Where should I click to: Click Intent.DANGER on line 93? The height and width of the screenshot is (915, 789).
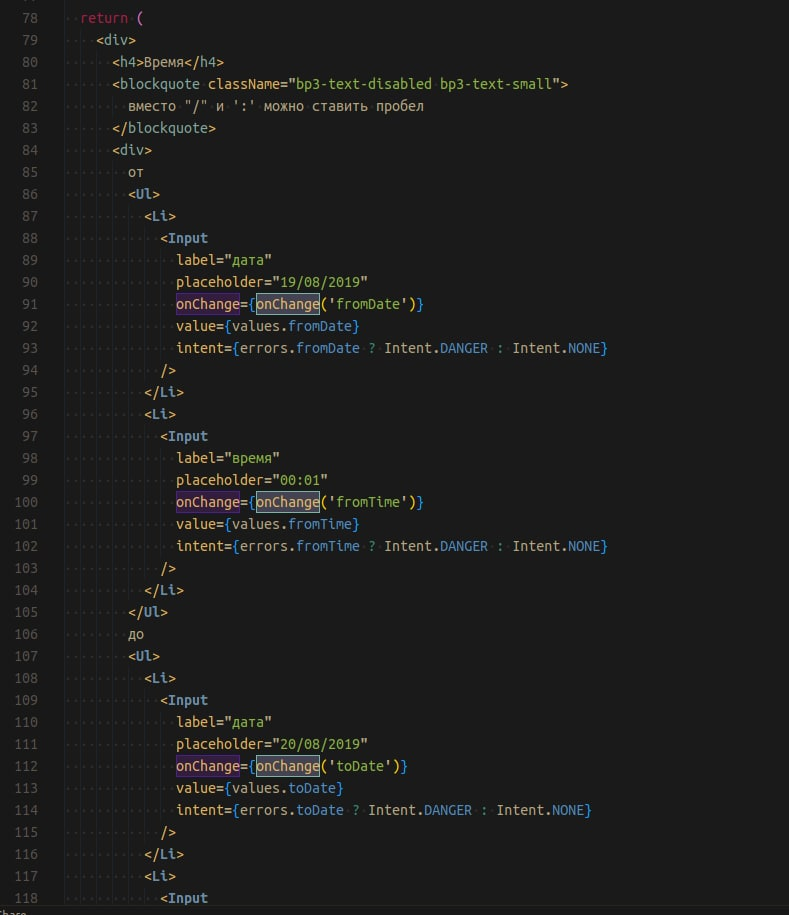tap(436, 348)
